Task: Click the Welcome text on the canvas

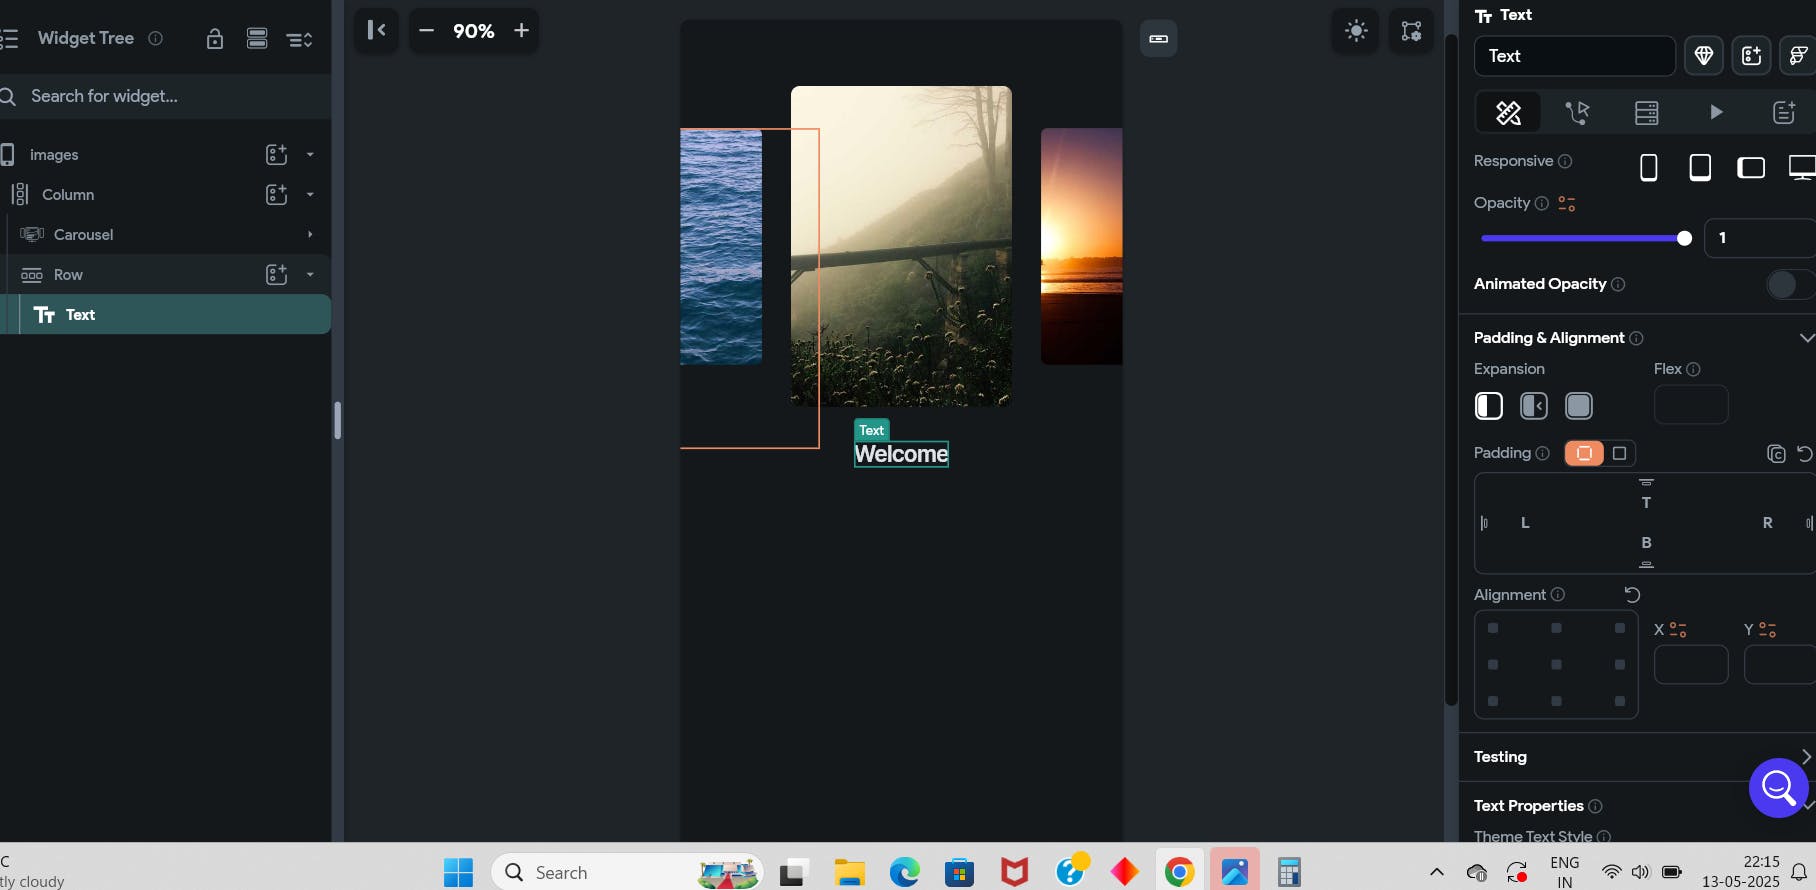Action: tap(901, 454)
